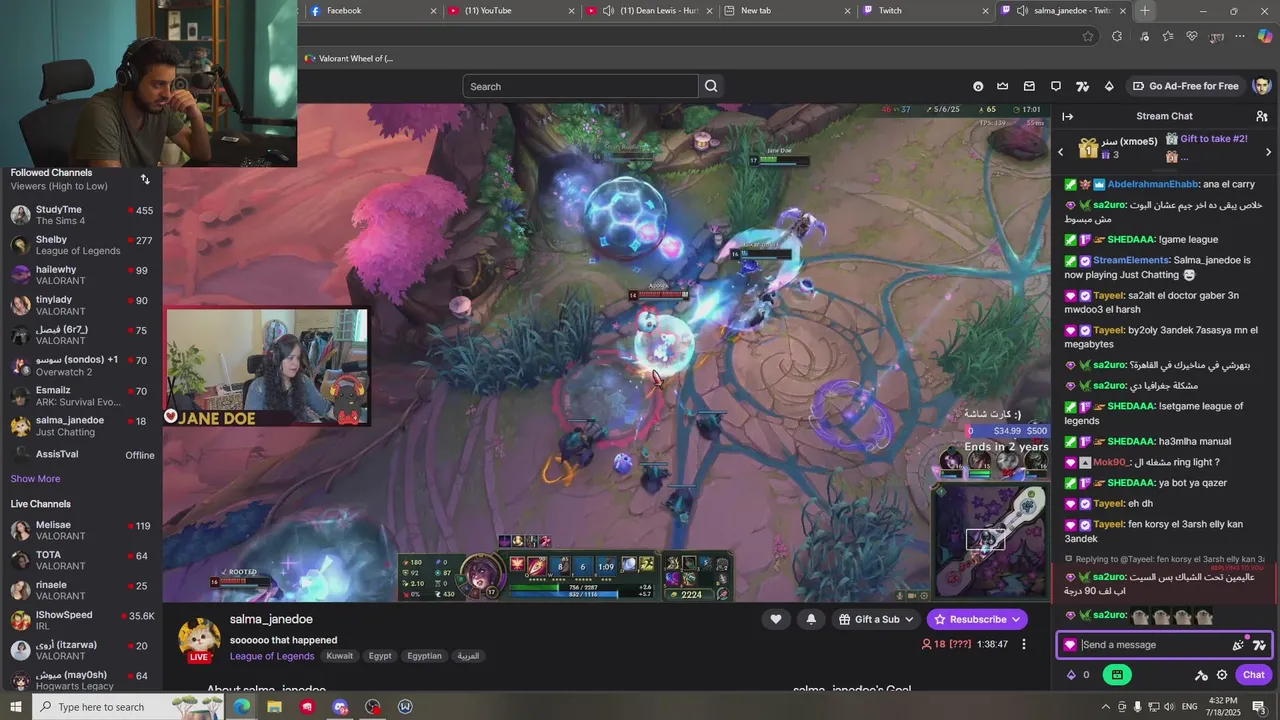
Task: Open the notifications inbox icon
Action: [1029, 86]
